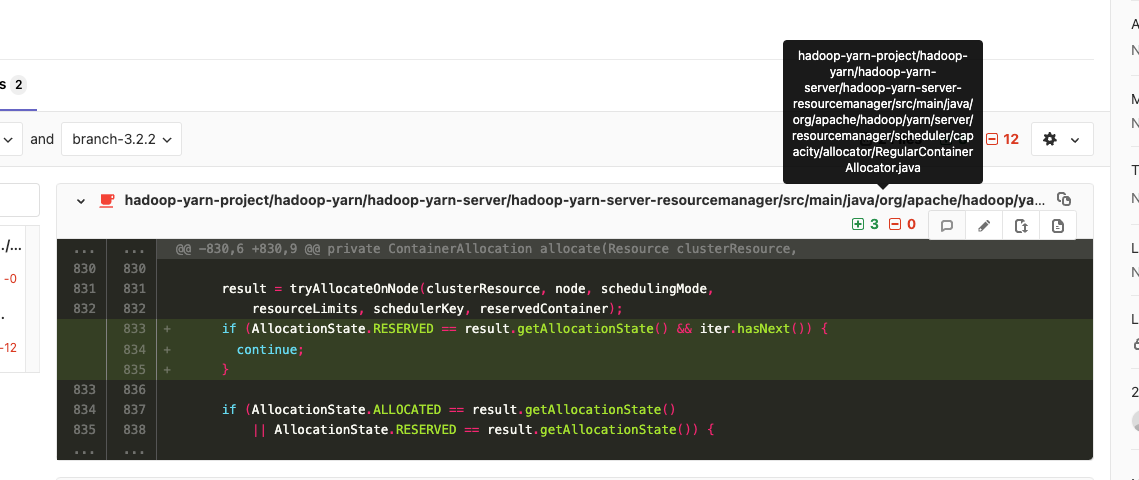Open the hadoop-yarn-project file path link
The image size is (1139, 480).
tap(584, 200)
